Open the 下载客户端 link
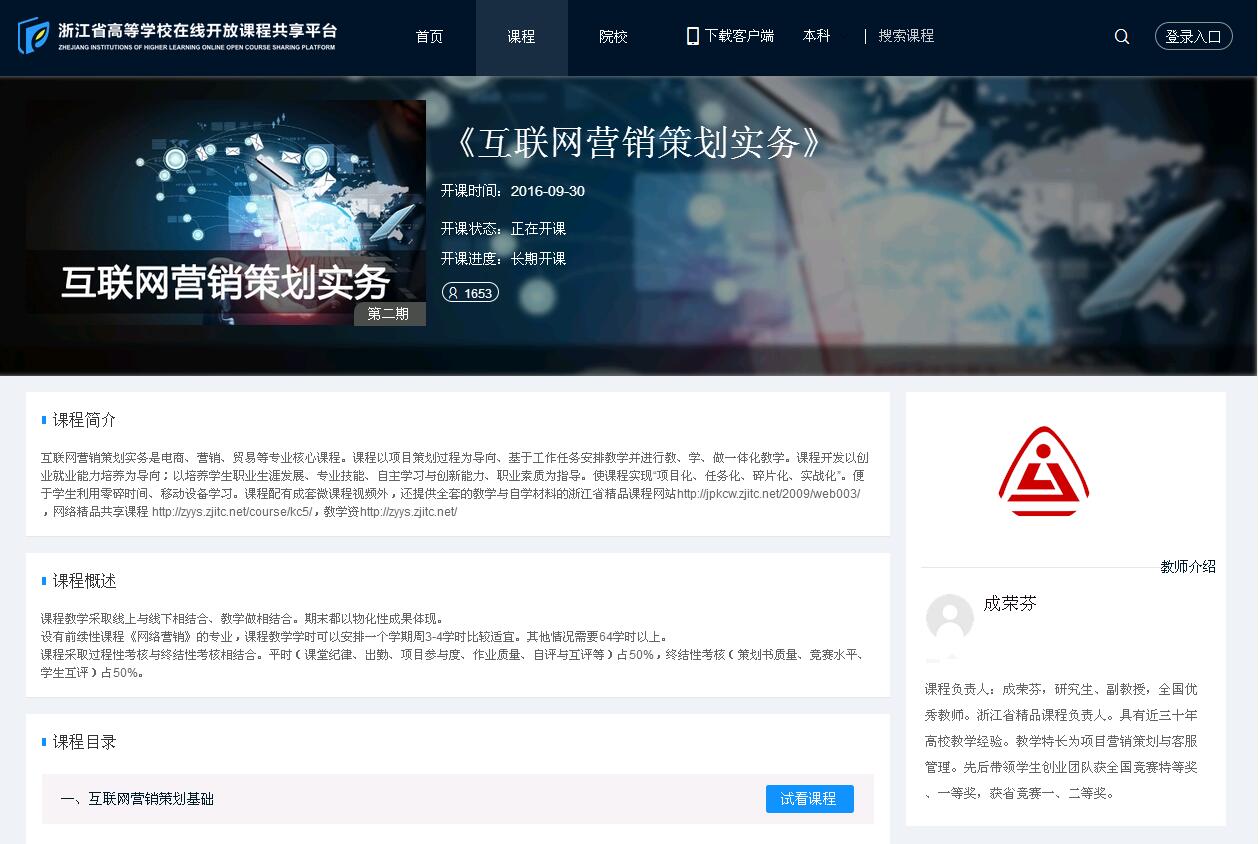Image resolution: width=1258 pixels, height=844 pixels. pyautogui.click(x=739, y=36)
